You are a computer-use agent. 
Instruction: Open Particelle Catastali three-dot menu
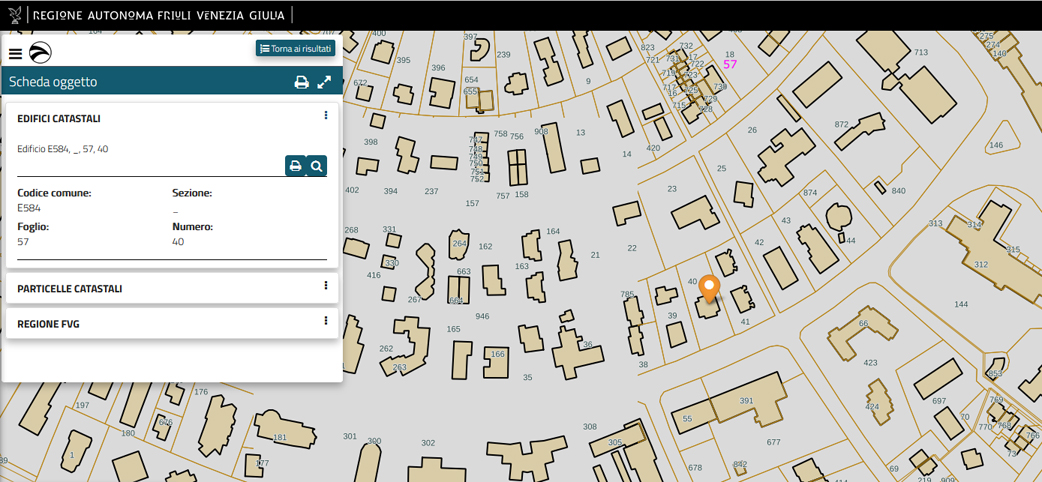(x=326, y=286)
